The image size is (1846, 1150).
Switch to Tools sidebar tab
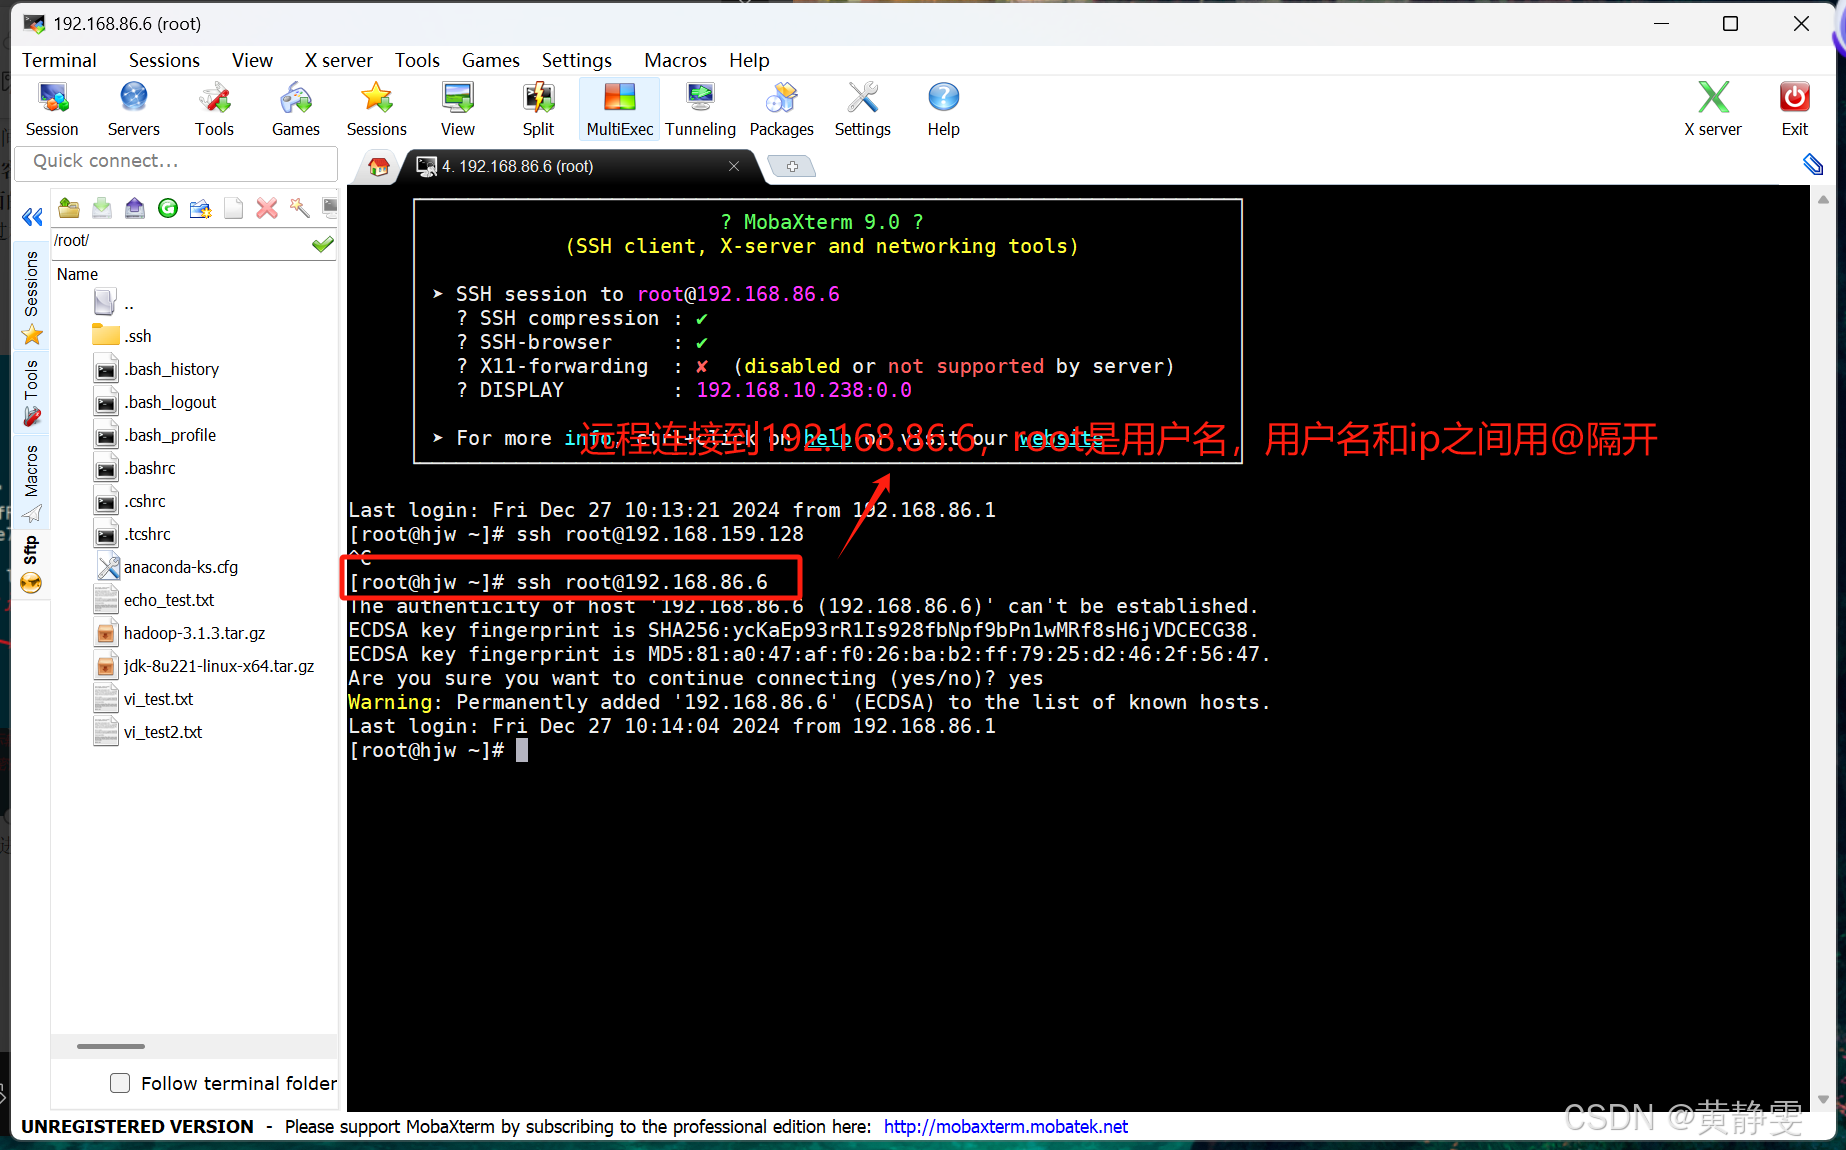point(31,392)
